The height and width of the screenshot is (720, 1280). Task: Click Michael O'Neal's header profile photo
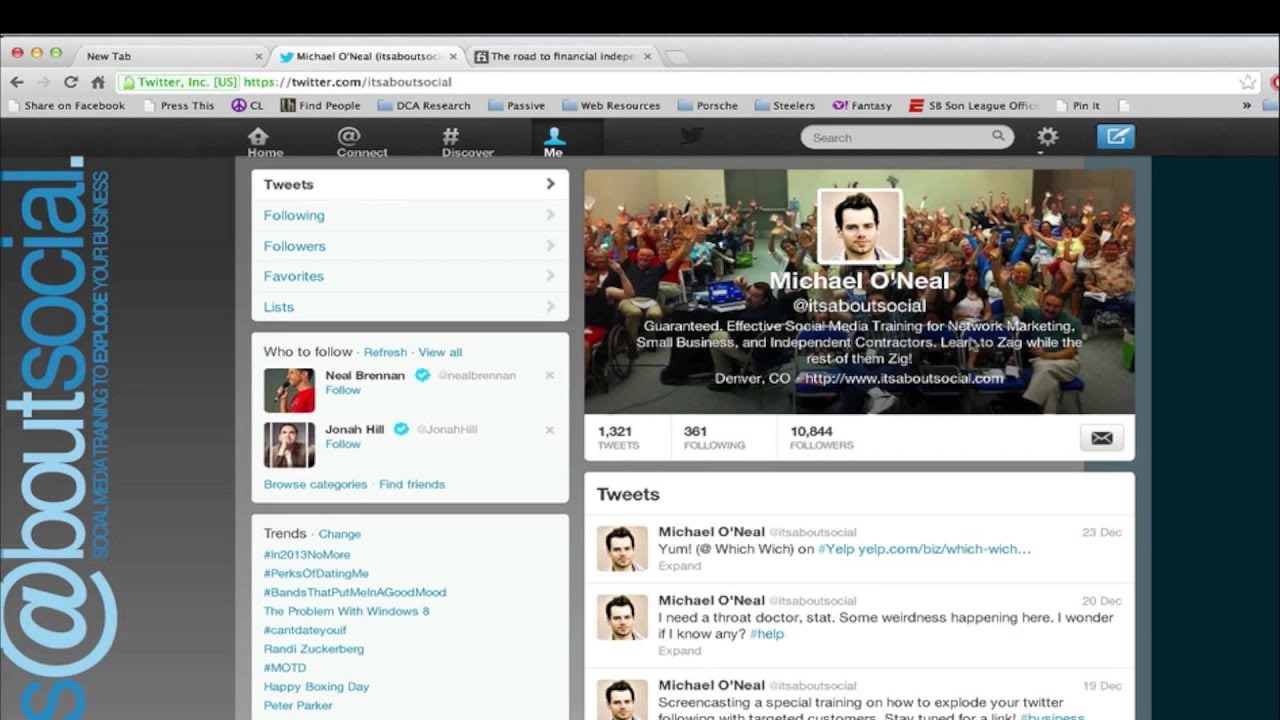click(860, 226)
